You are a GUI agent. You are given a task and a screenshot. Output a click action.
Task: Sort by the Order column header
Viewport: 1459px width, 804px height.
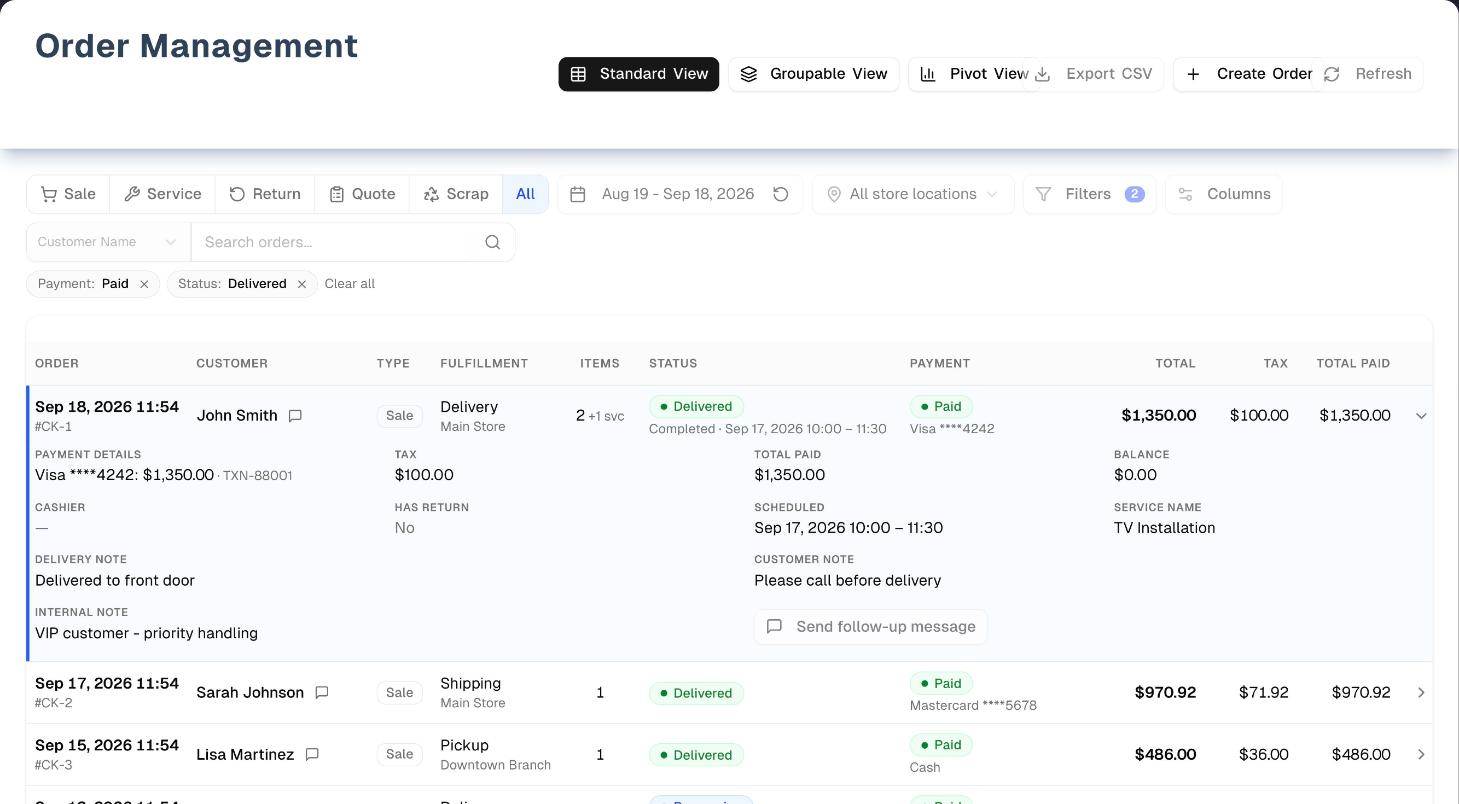57,364
